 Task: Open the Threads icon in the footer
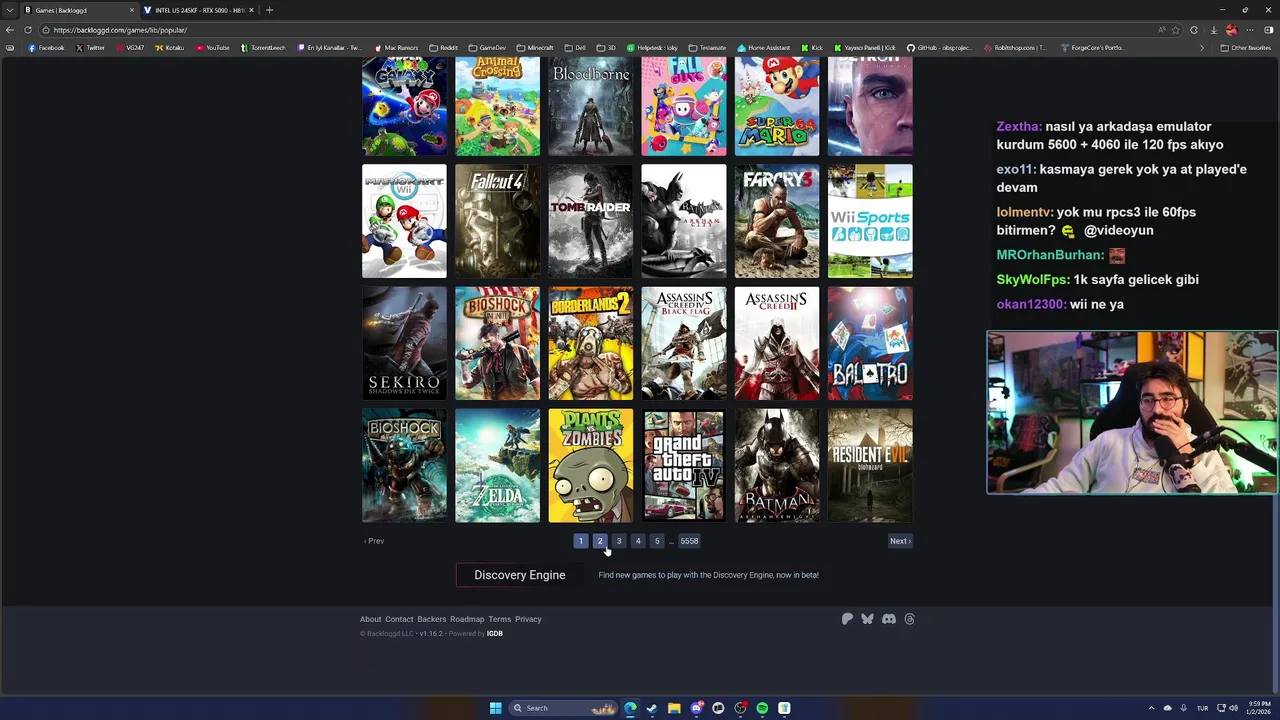tap(909, 619)
